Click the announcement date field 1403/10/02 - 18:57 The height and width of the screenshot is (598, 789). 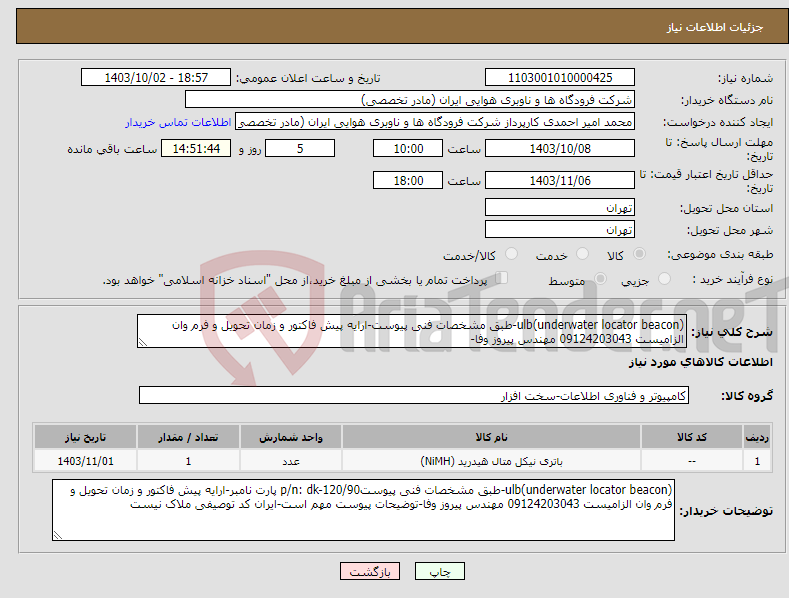pos(156,78)
